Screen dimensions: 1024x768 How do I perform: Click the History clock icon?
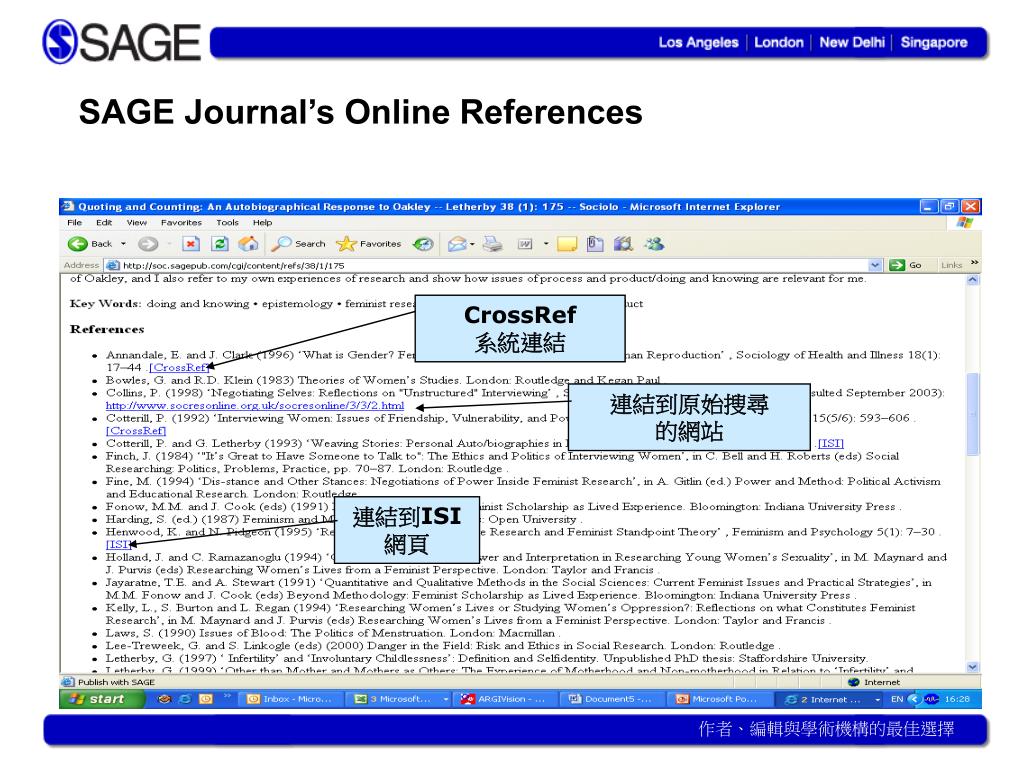(423, 244)
